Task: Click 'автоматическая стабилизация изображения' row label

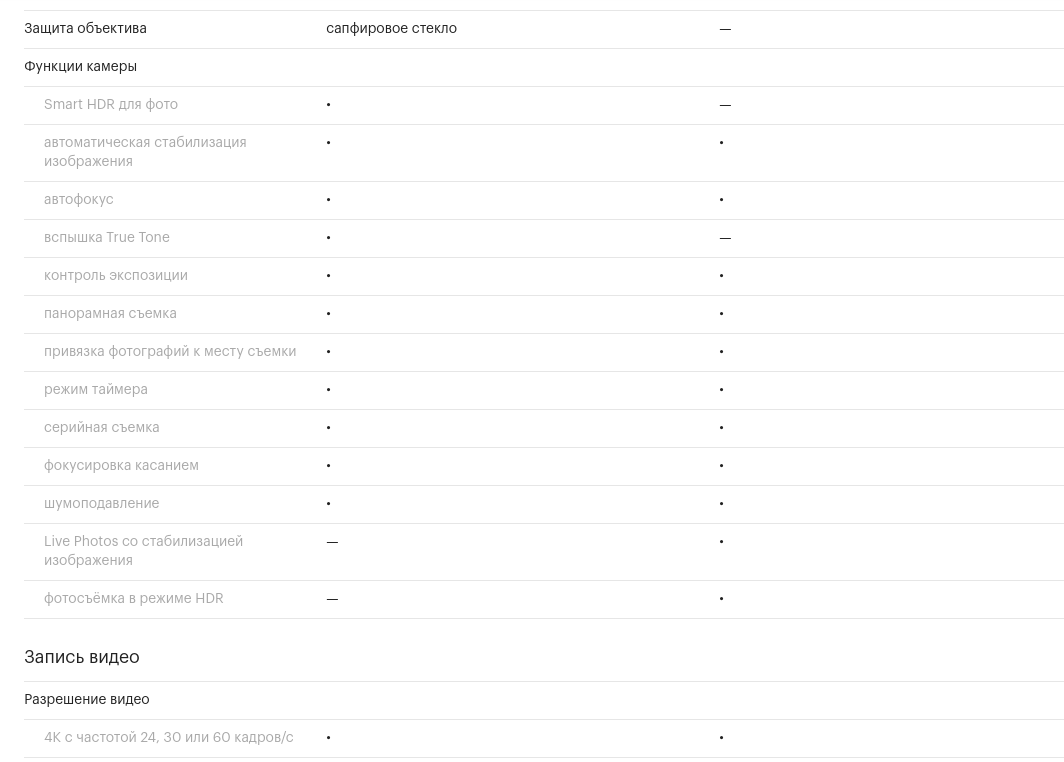Action: click(145, 152)
